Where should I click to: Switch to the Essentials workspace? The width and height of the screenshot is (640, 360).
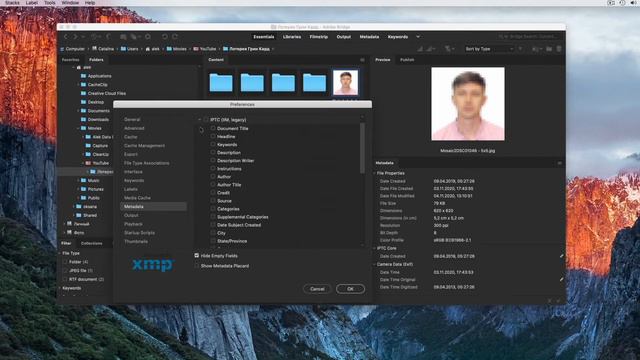coord(264,37)
